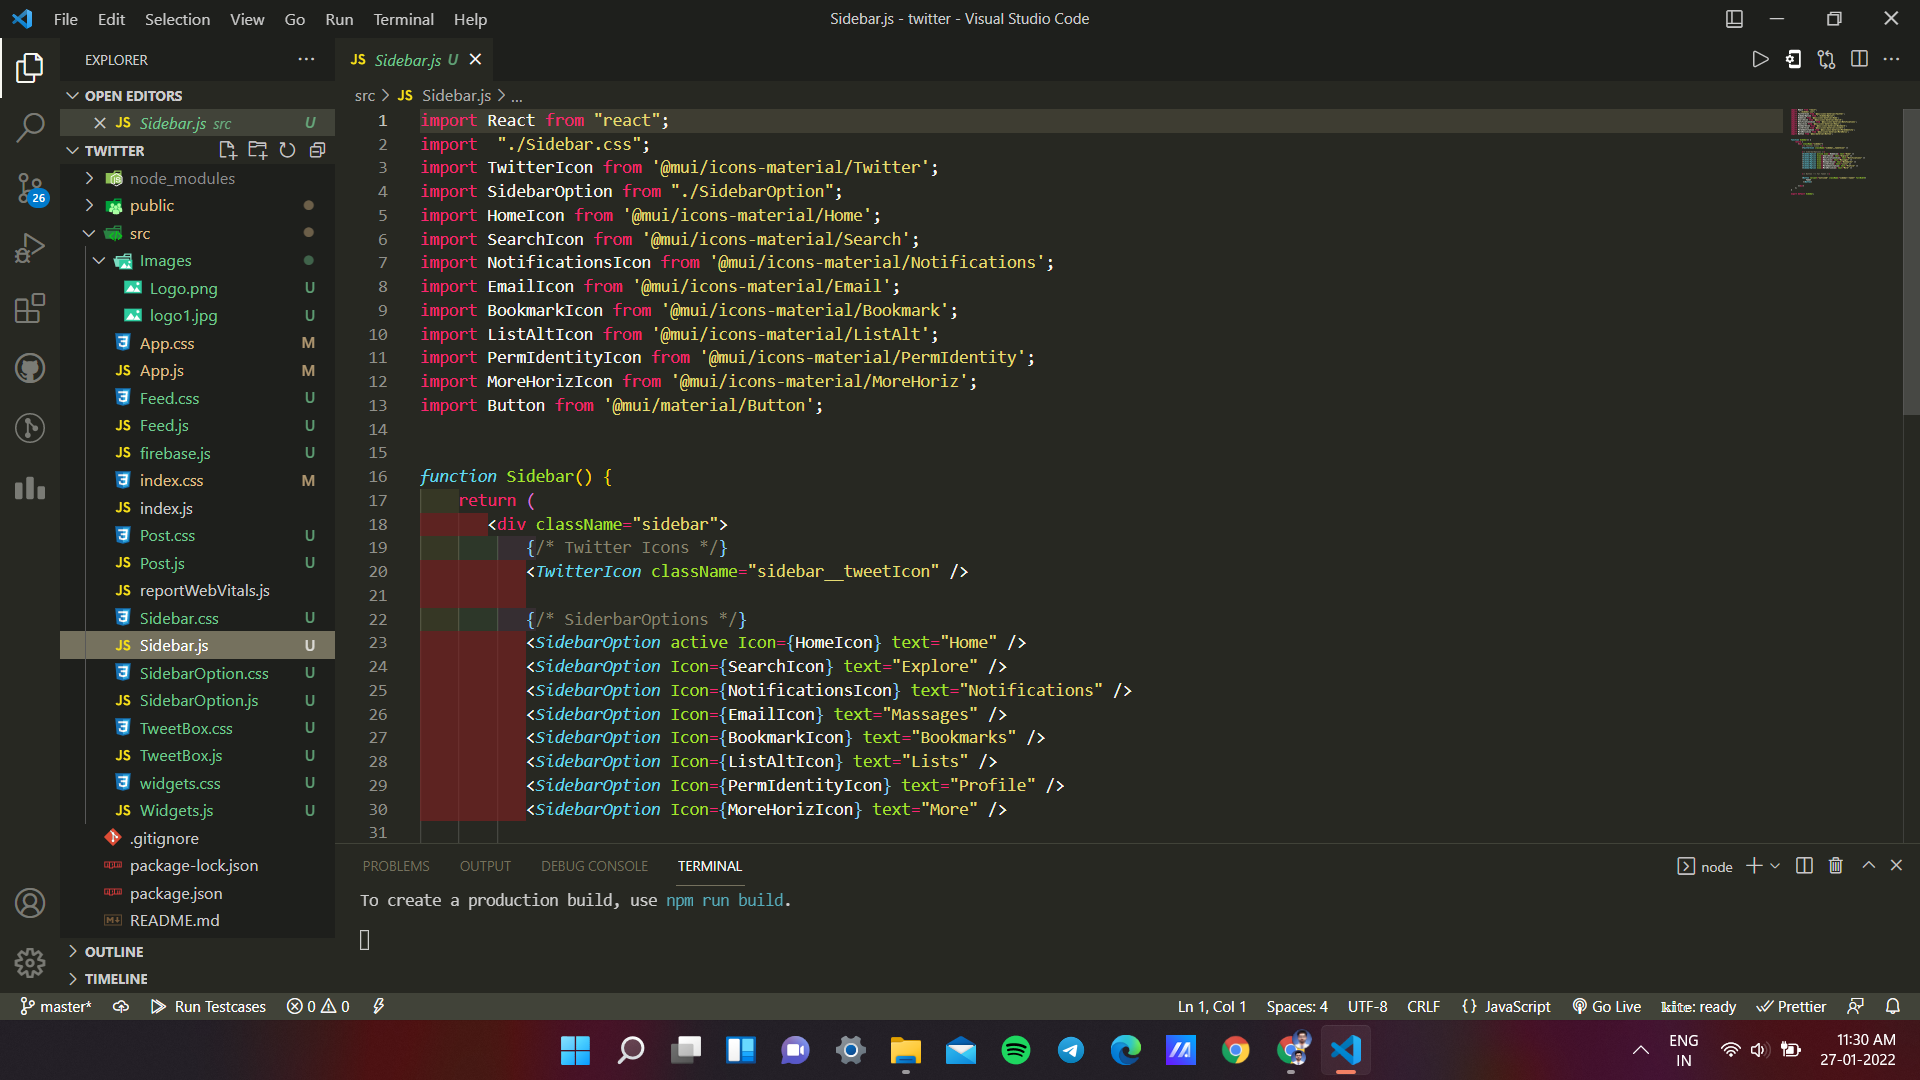Open the new terminal profile dropdown

[x=1775, y=866]
